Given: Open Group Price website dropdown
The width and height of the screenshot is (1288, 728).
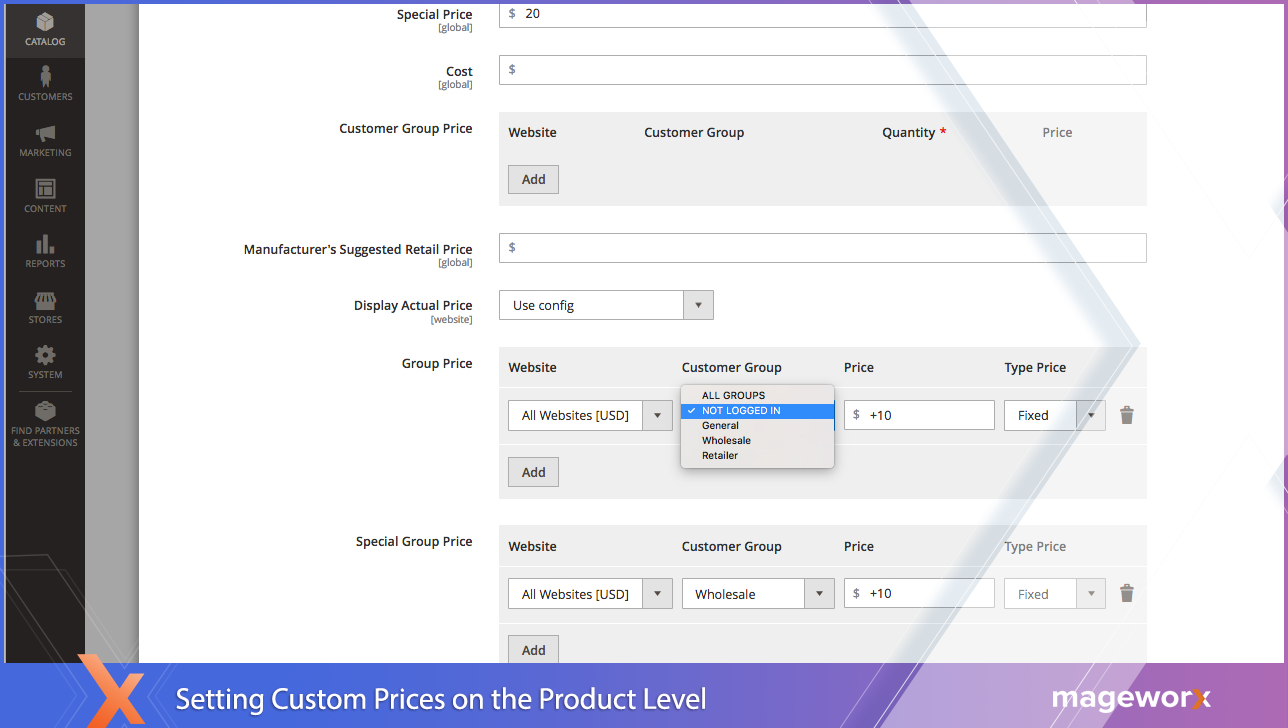Looking at the screenshot, I should [x=589, y=415].
